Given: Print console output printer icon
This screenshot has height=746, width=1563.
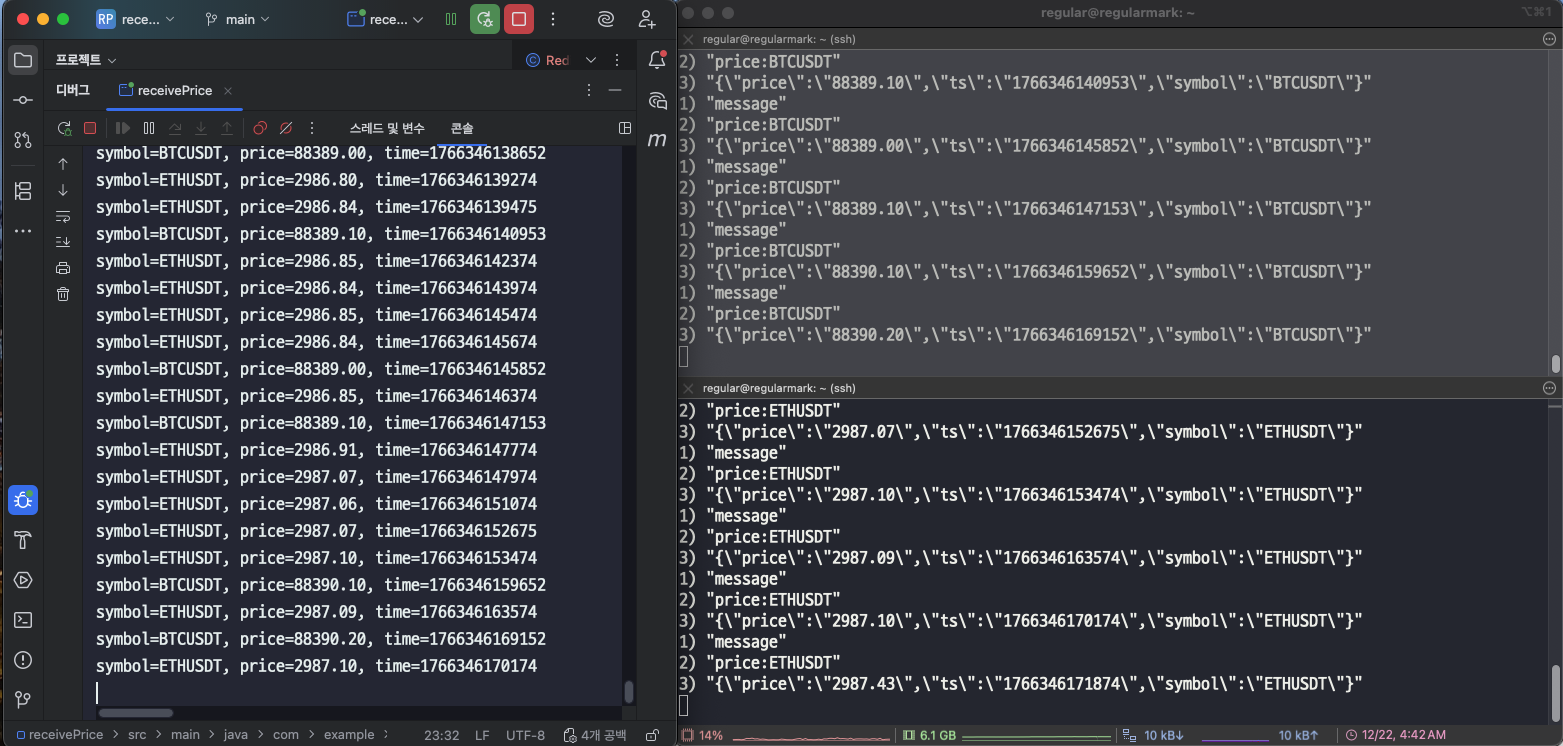Looking at the screenshot, I should pyautogui.click(x=63, y=268).
